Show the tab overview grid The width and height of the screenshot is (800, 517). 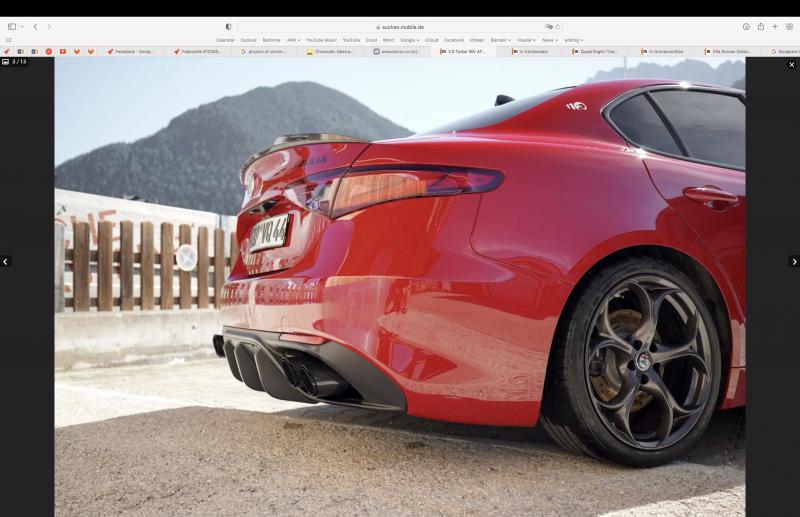click(x=789, y=27)
